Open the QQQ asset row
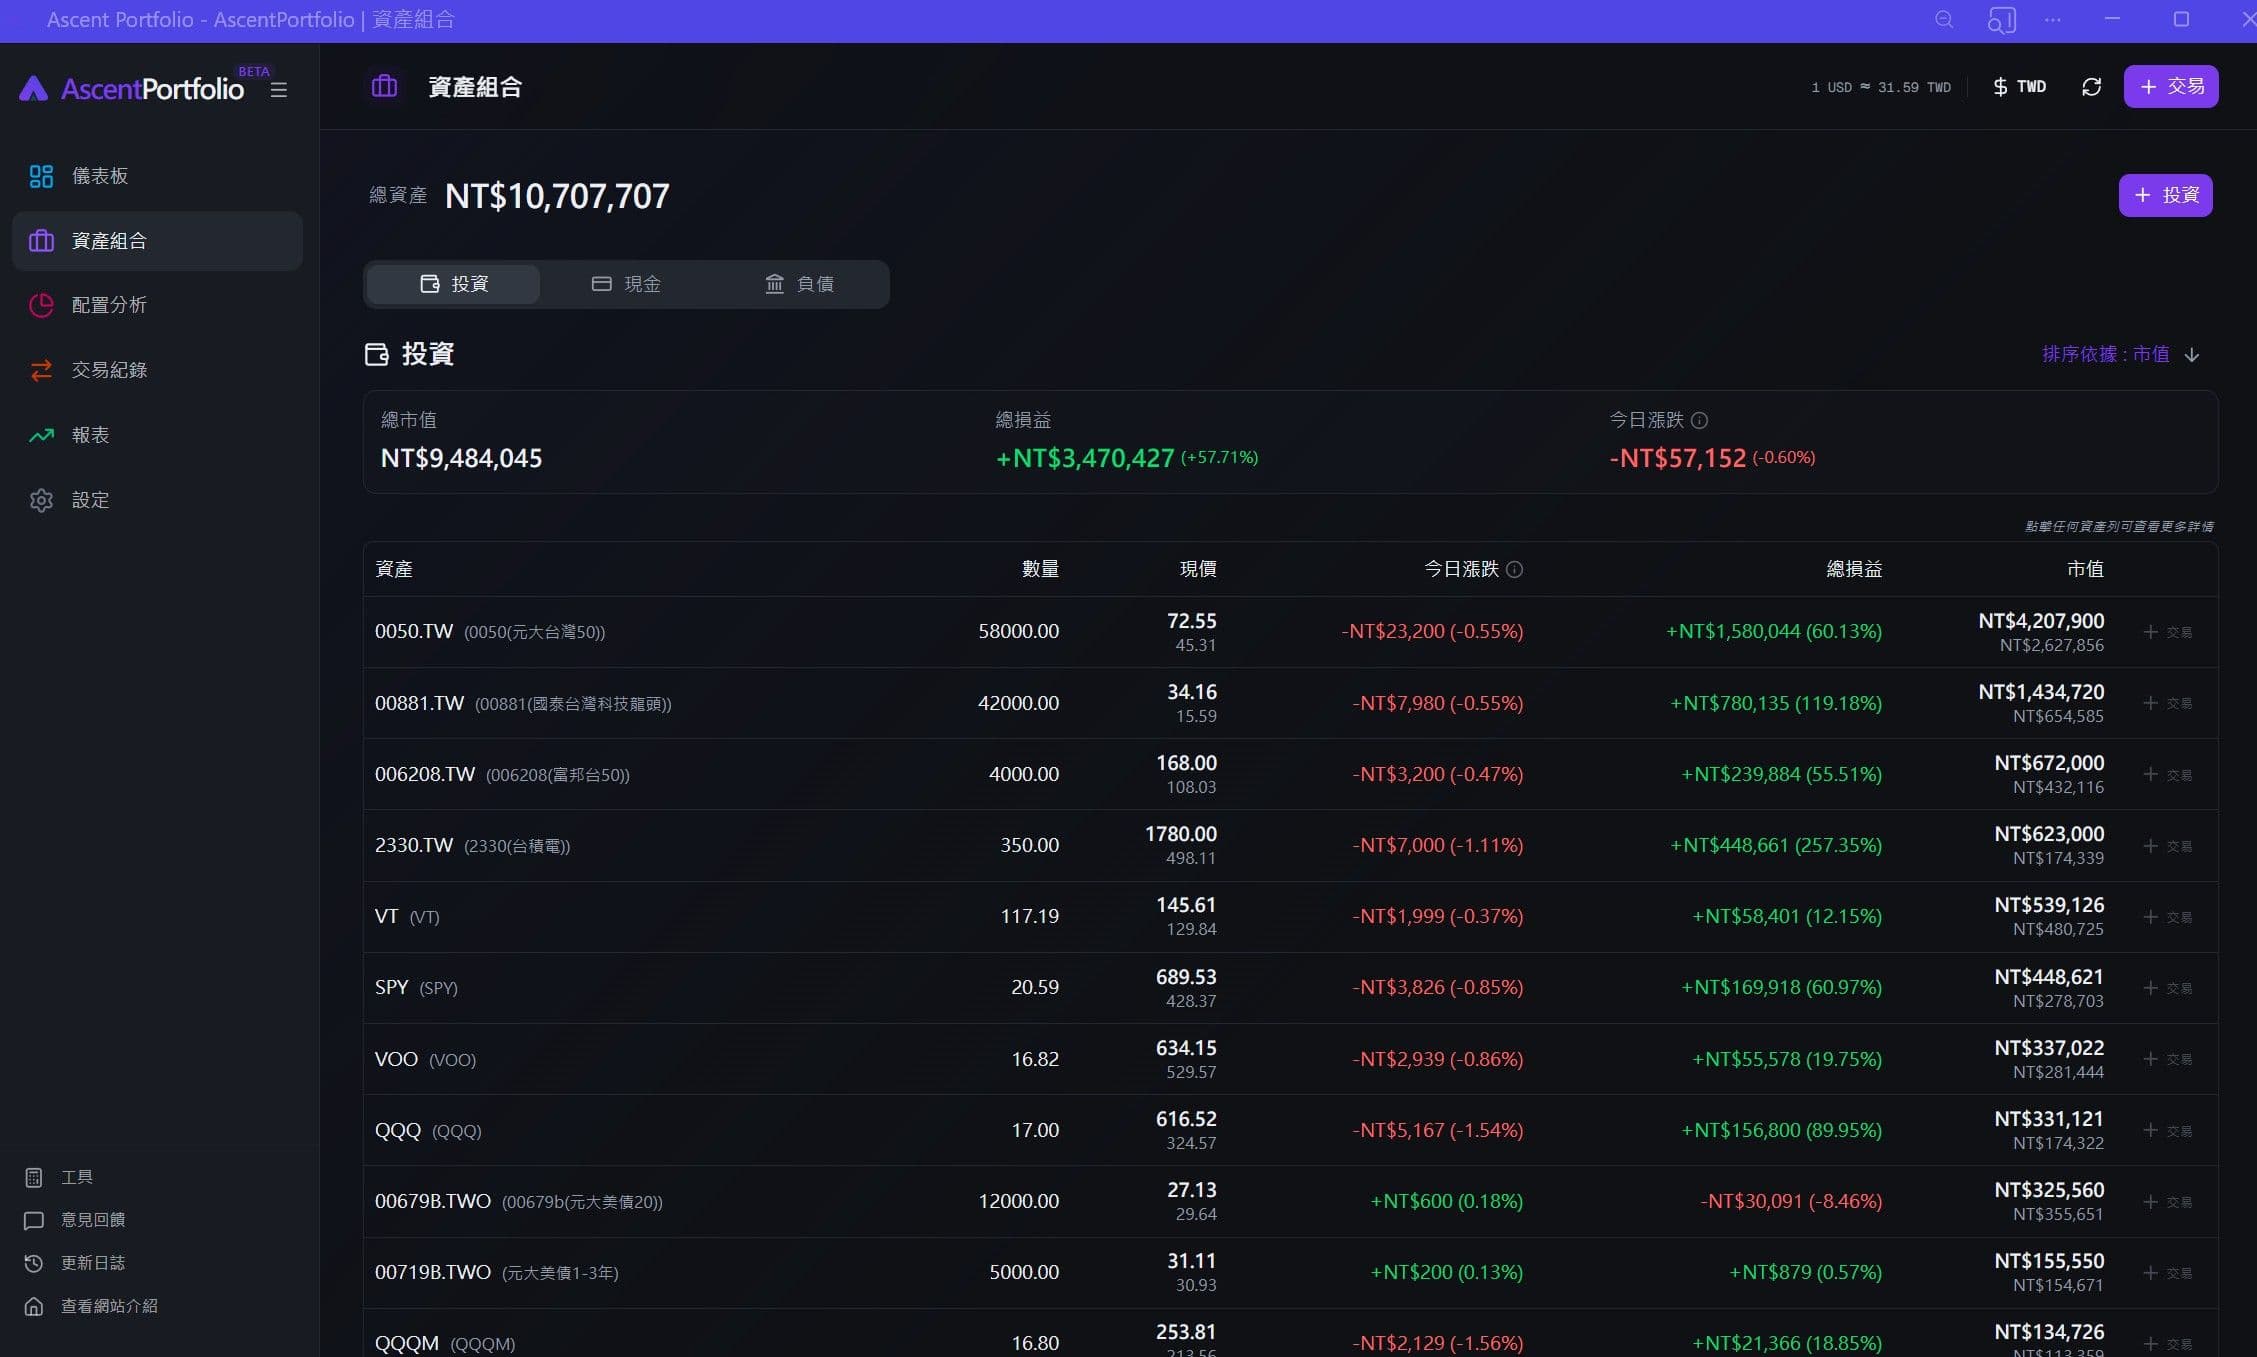 [1290, 1130]
